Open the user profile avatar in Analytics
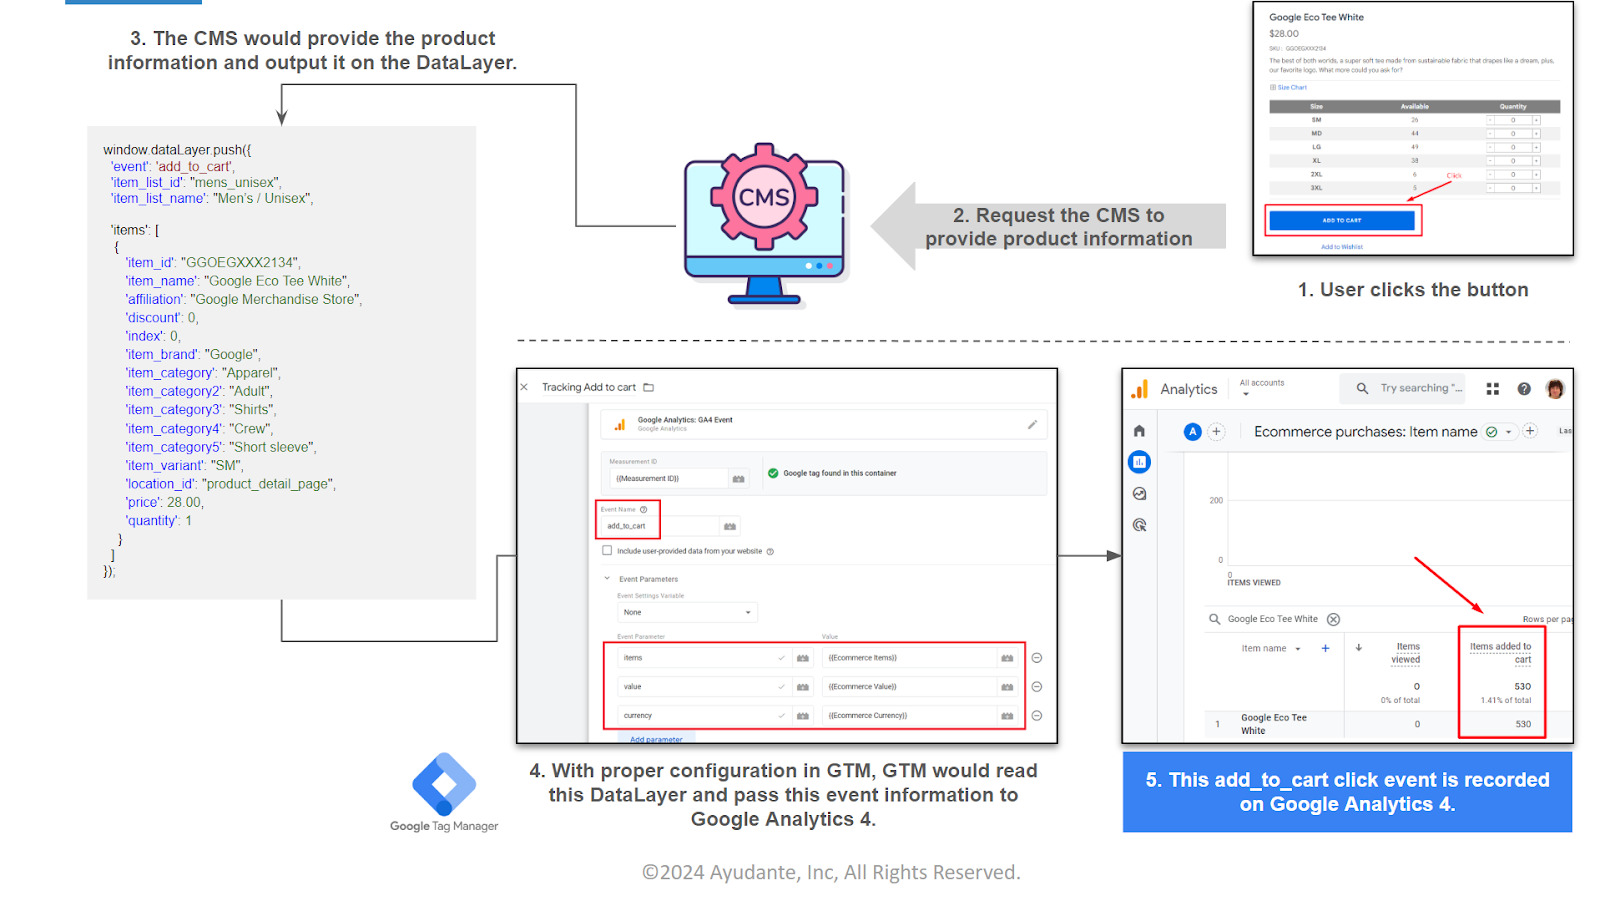The height and width of the screenshot is (901, 1600). point(1555,389)
